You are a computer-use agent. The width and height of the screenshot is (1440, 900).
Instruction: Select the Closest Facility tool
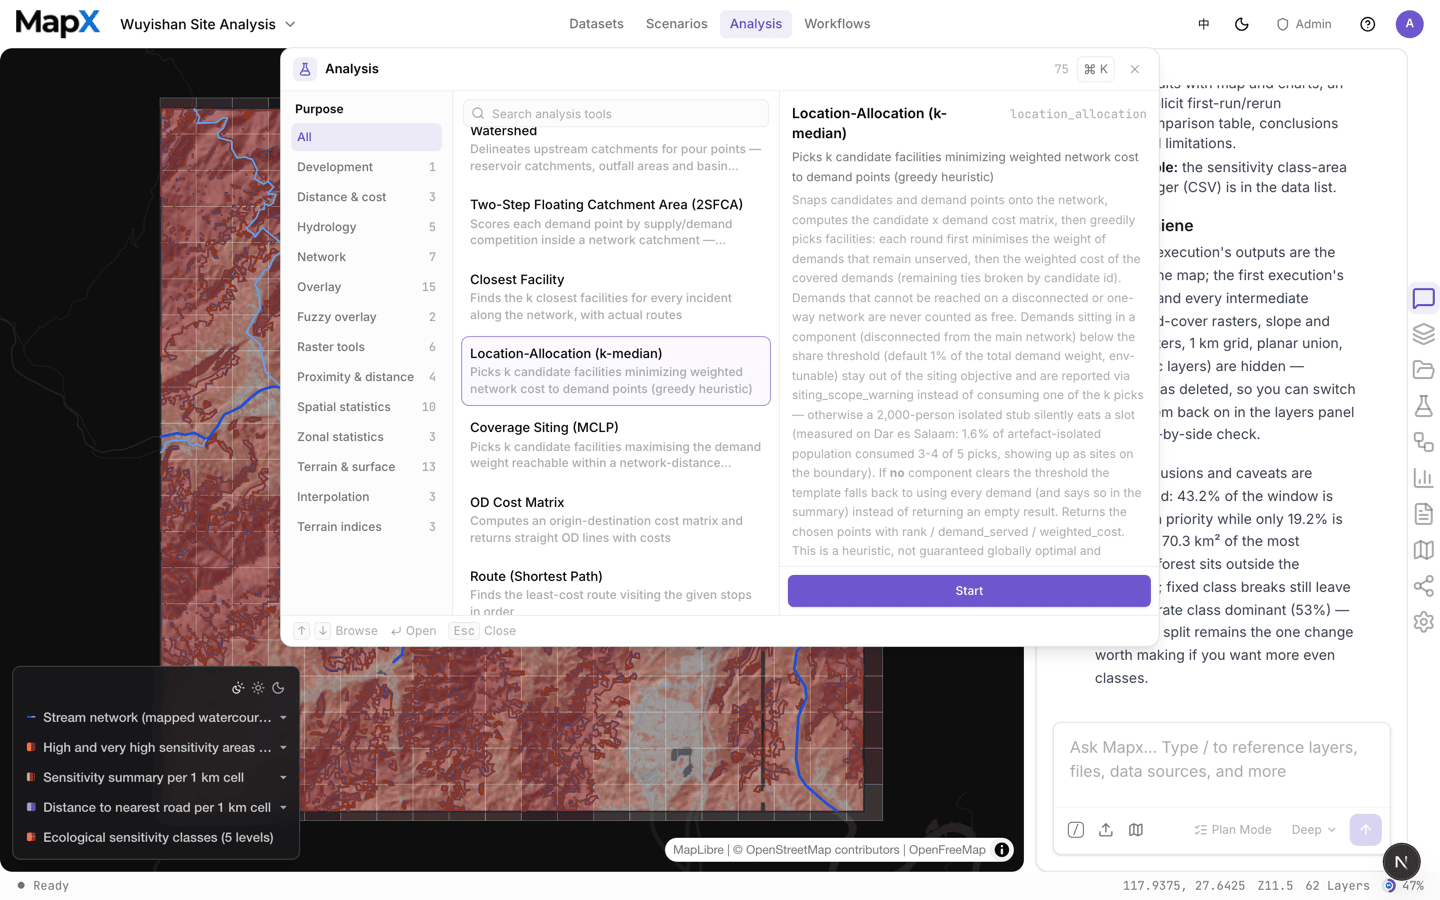click(616, 297)
